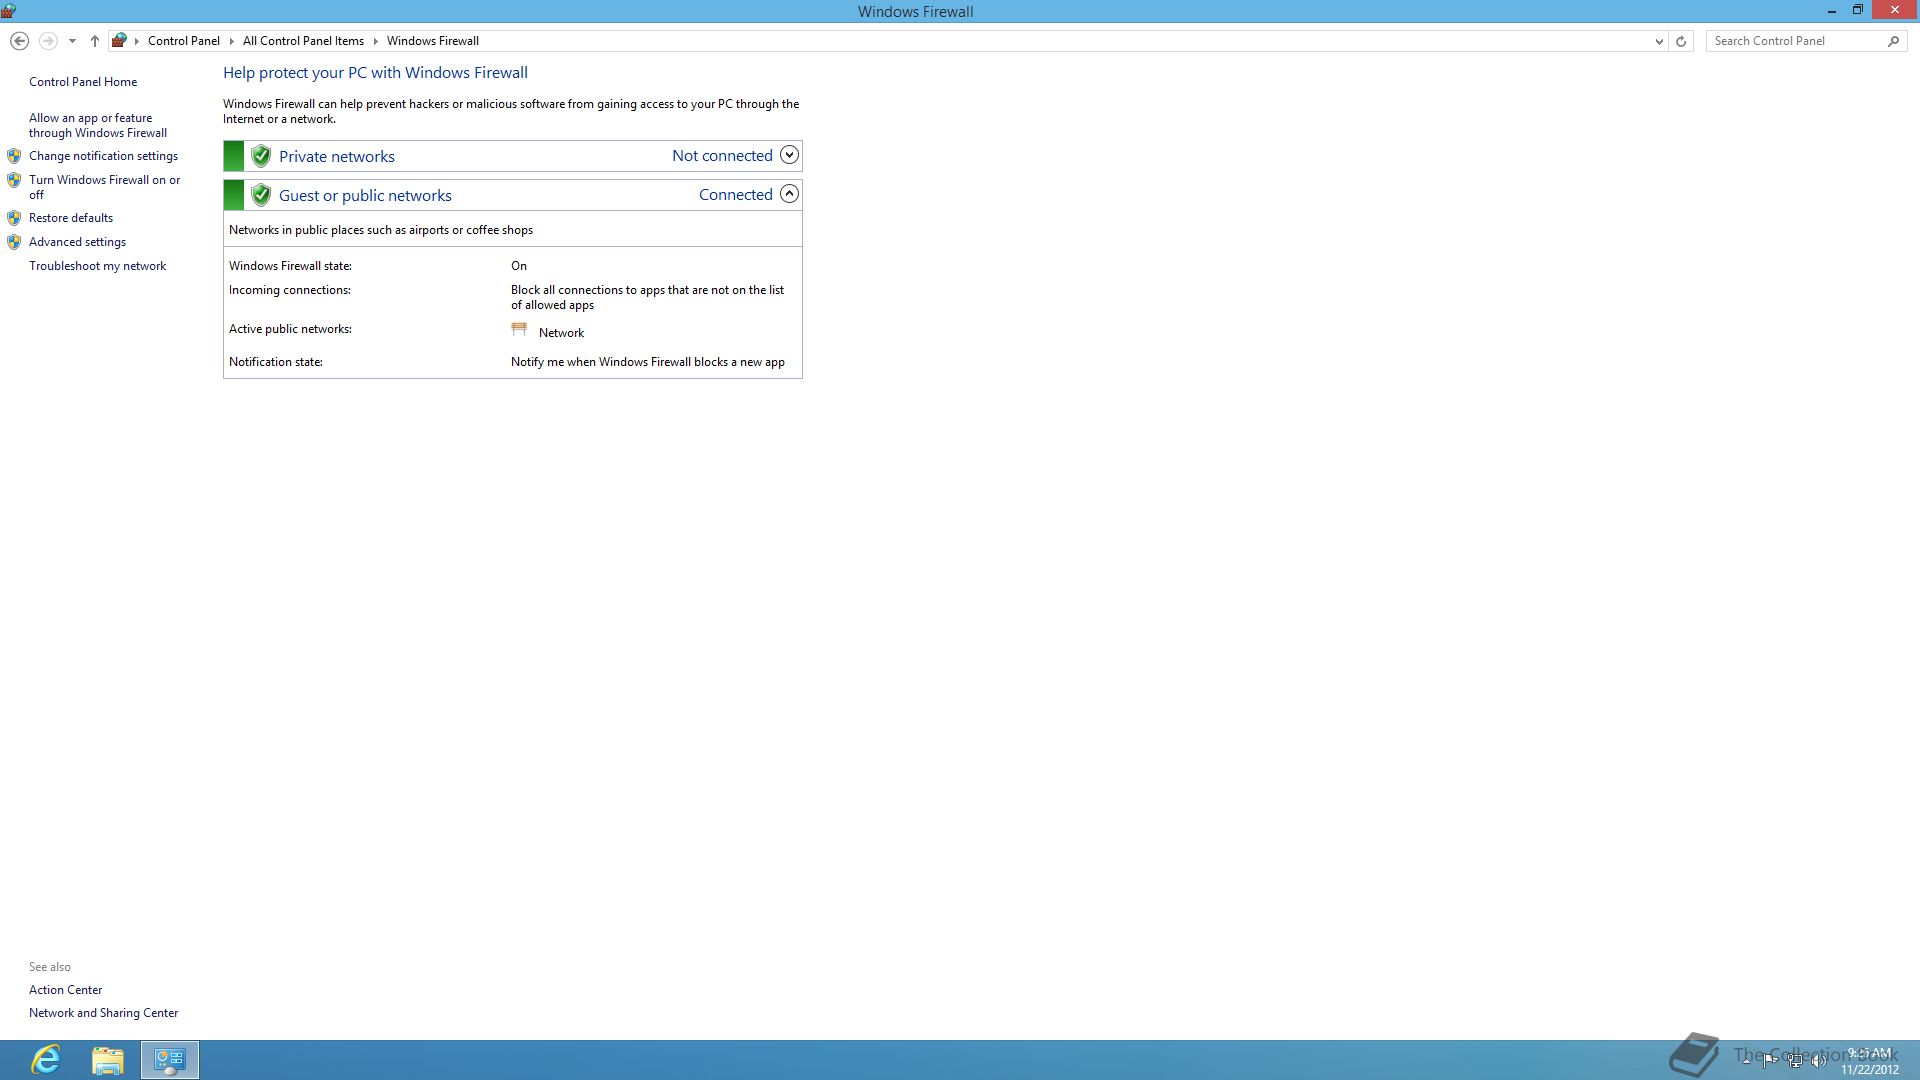
Task: Click Windows Firewall state value On
Action: (519, 266)
